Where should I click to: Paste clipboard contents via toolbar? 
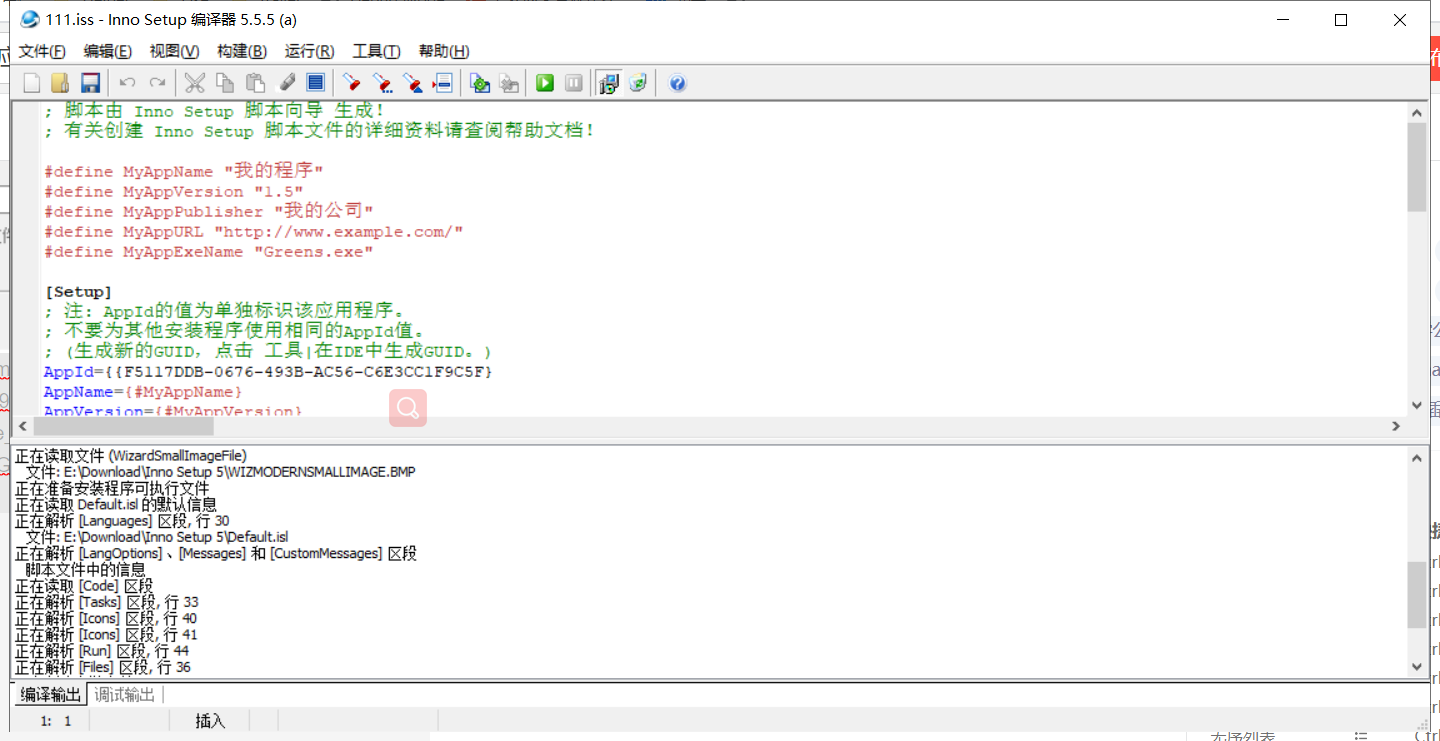[x=255, y=83]
